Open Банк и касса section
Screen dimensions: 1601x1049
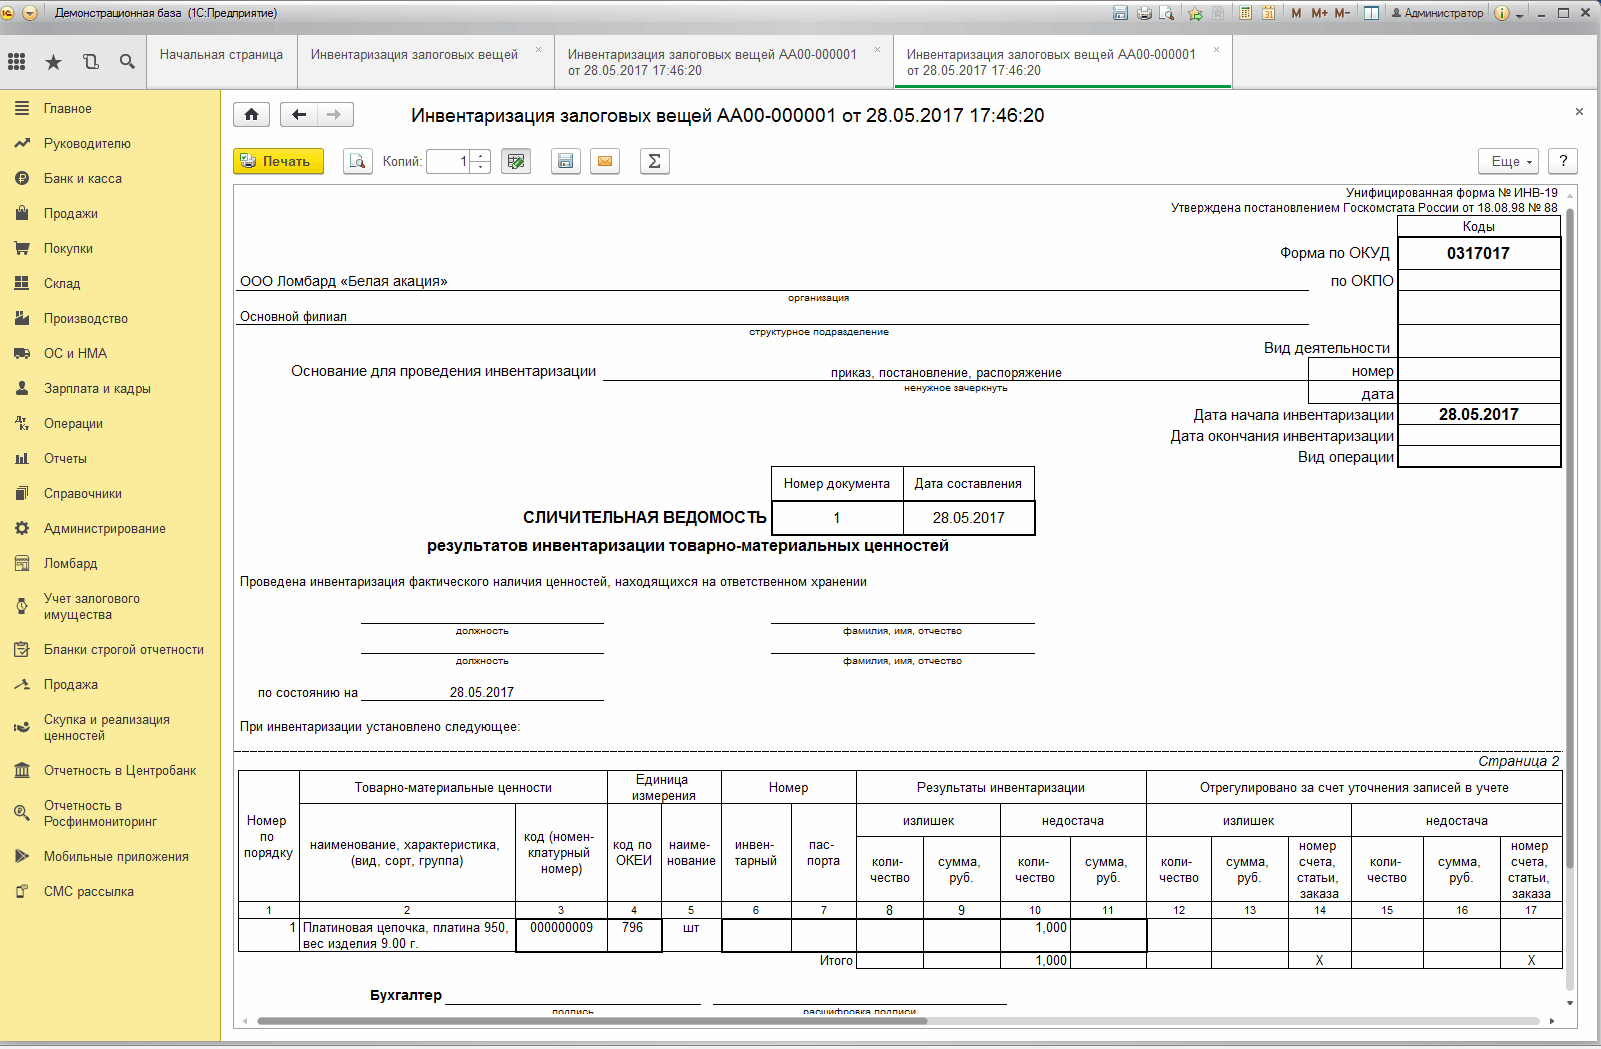click(110, 178)
